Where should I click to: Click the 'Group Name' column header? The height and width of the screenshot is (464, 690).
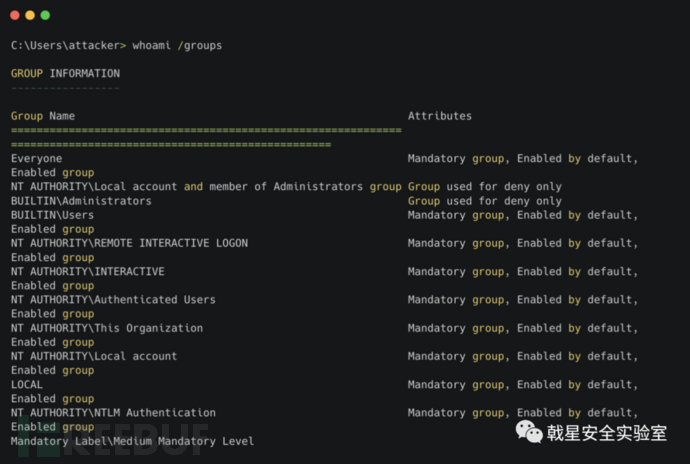pyautogui.click(x=43, y=116)
